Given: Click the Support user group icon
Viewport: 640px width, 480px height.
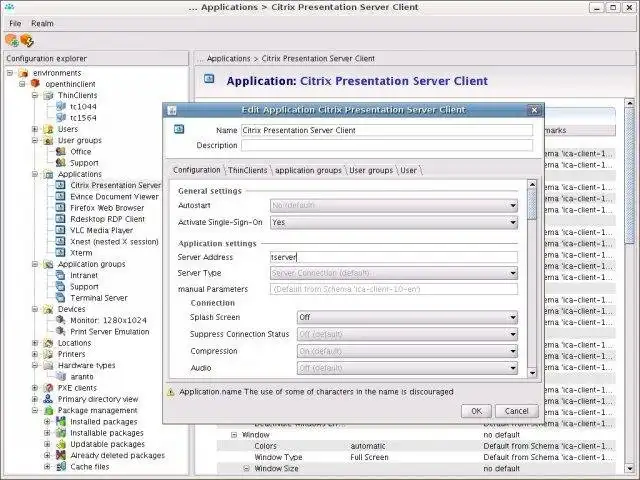Looking at the screenshot, I should pyautogui.click(x=61, y=163).
